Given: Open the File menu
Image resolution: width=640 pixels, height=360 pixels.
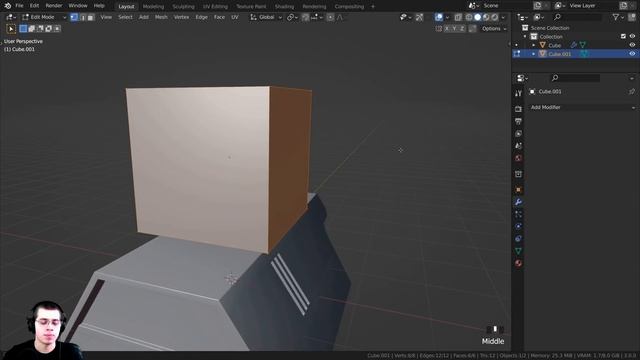Looking at the screenshot, I should (19, 6).
